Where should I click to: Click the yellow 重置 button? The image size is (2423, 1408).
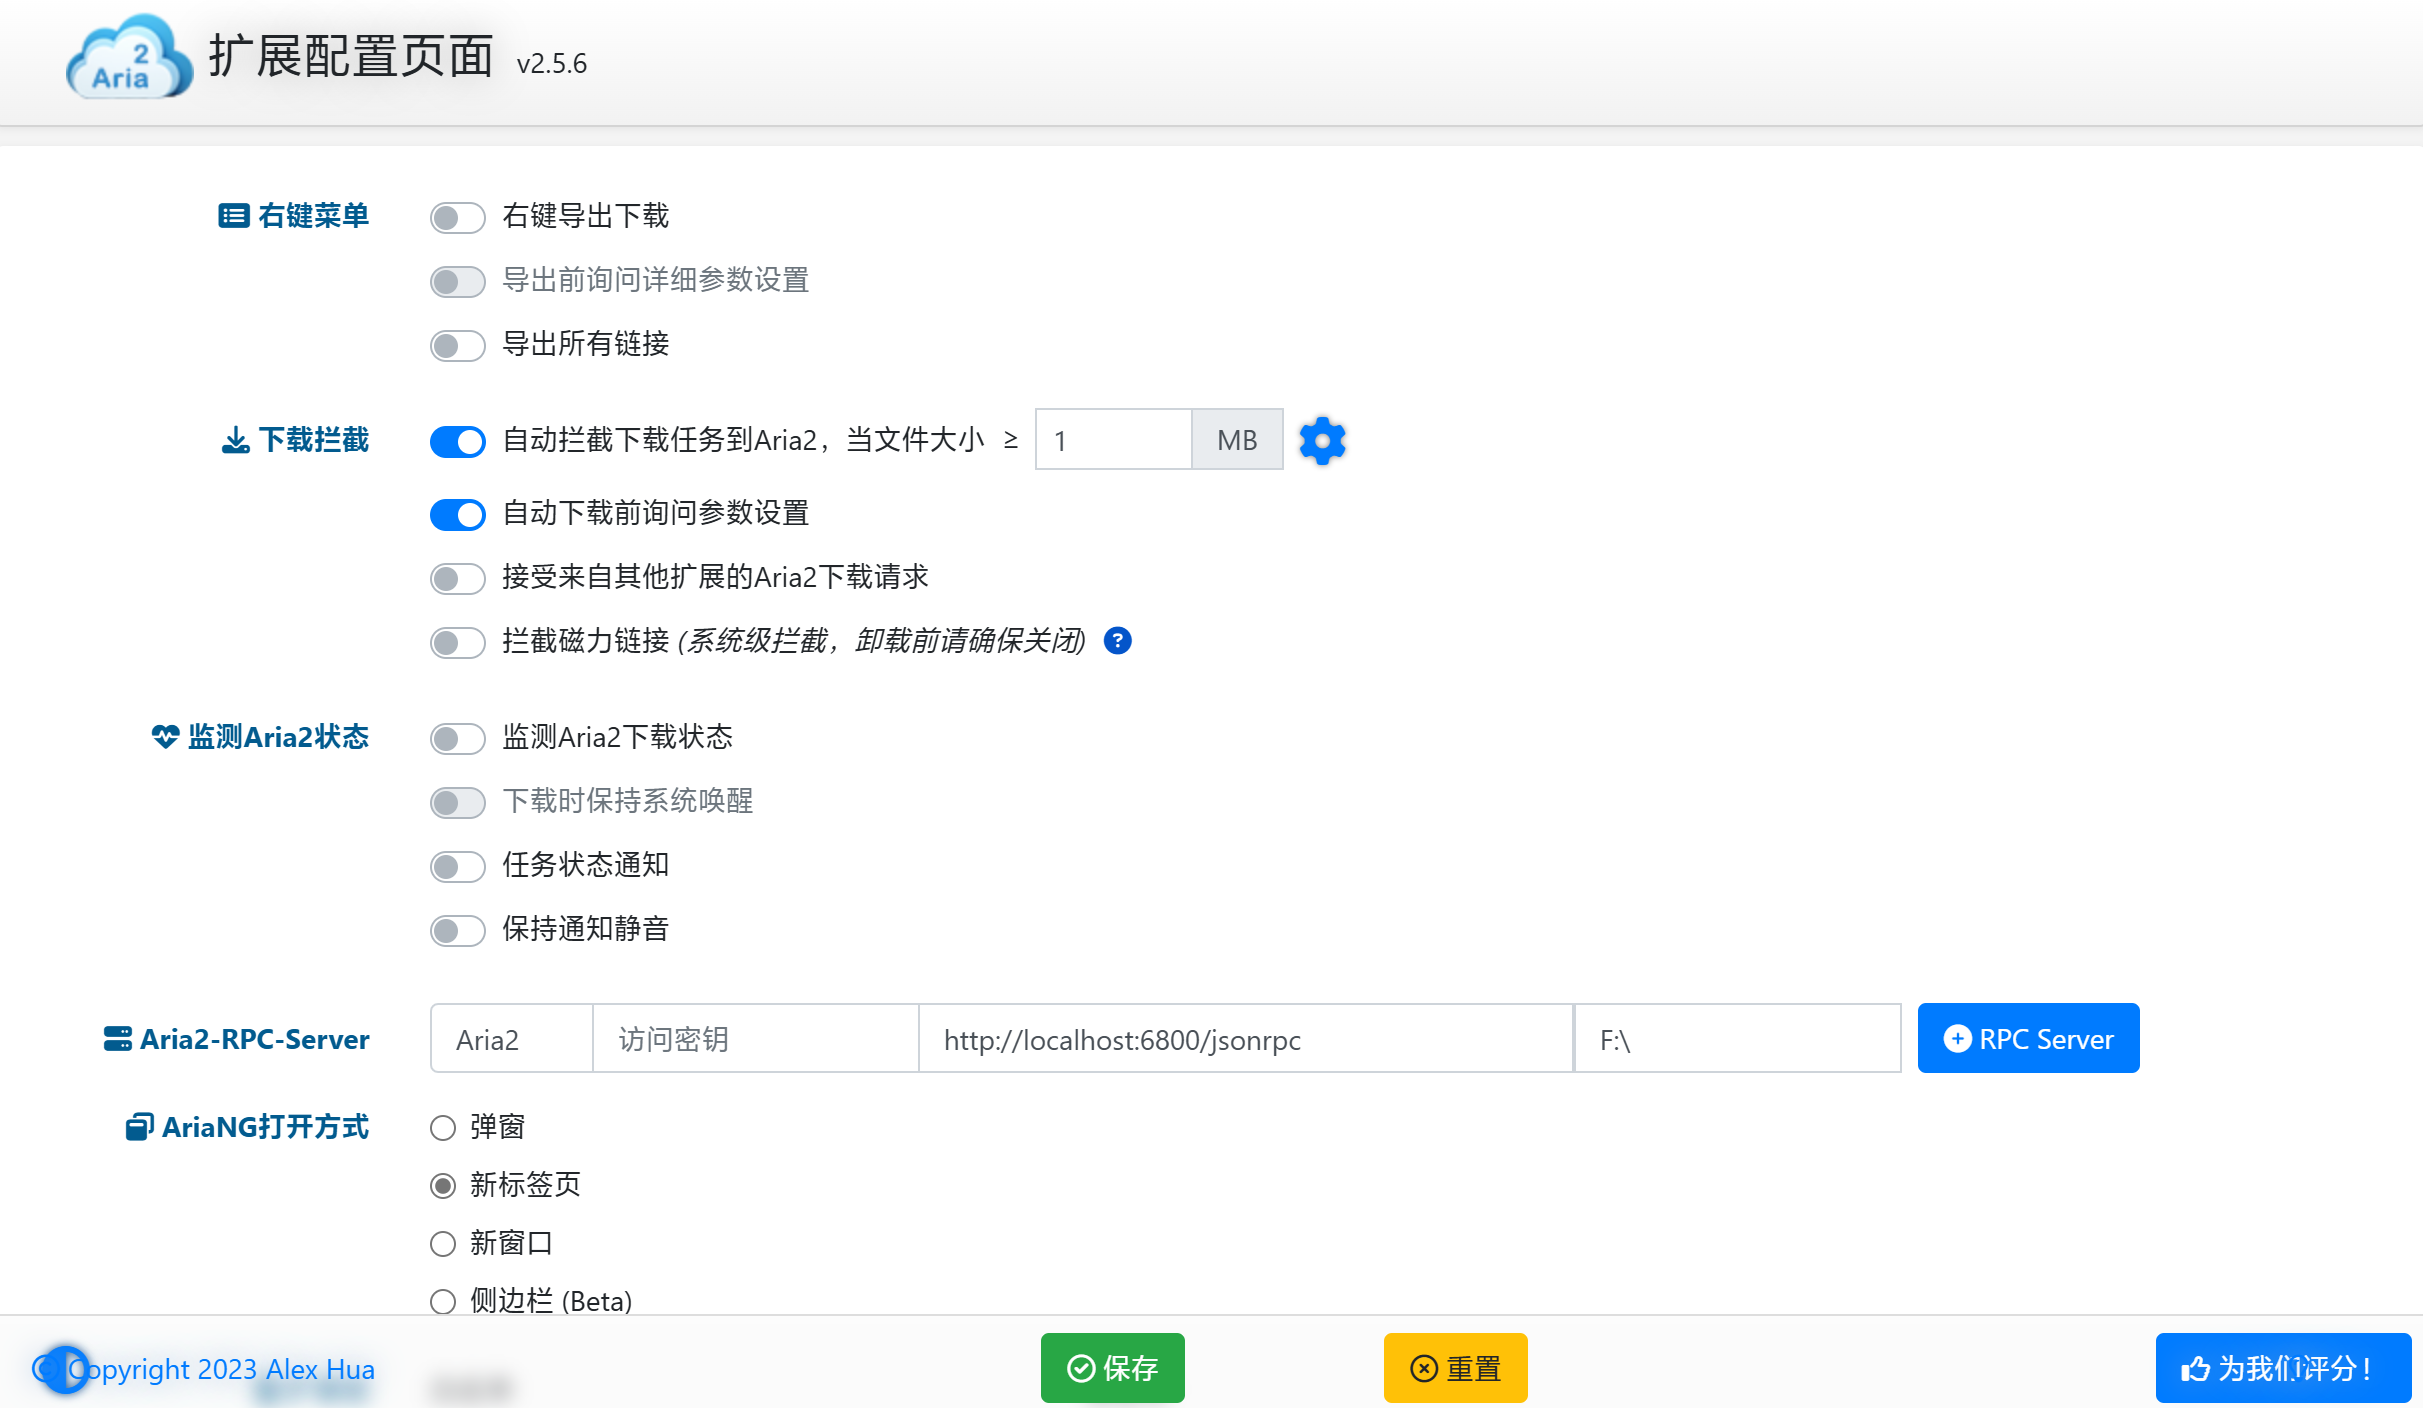tap(1455, 1368)
